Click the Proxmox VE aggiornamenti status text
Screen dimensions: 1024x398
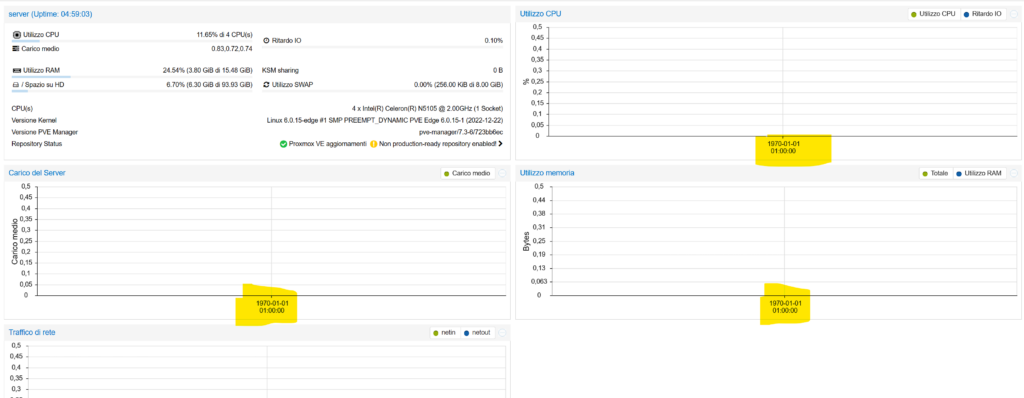coord(327,144)
